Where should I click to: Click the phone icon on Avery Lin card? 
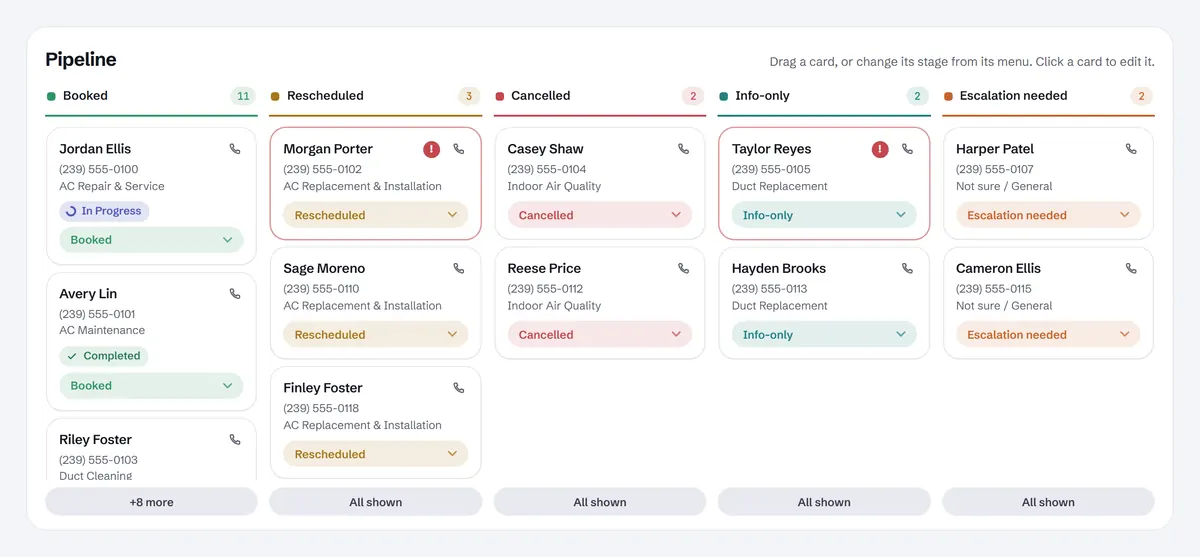coord(235,294)
